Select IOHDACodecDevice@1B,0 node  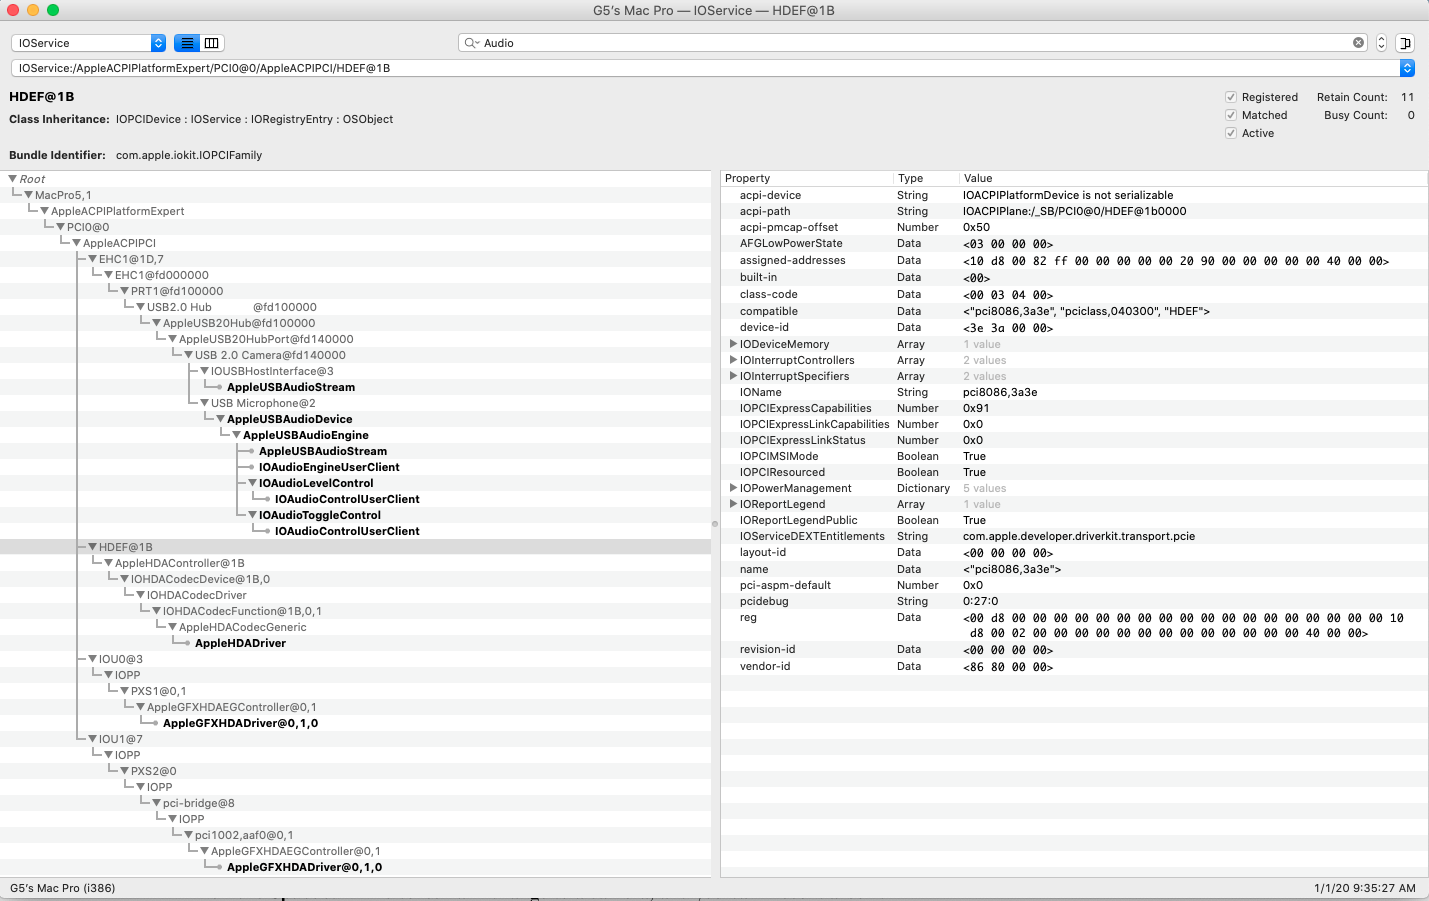point(200,579)
